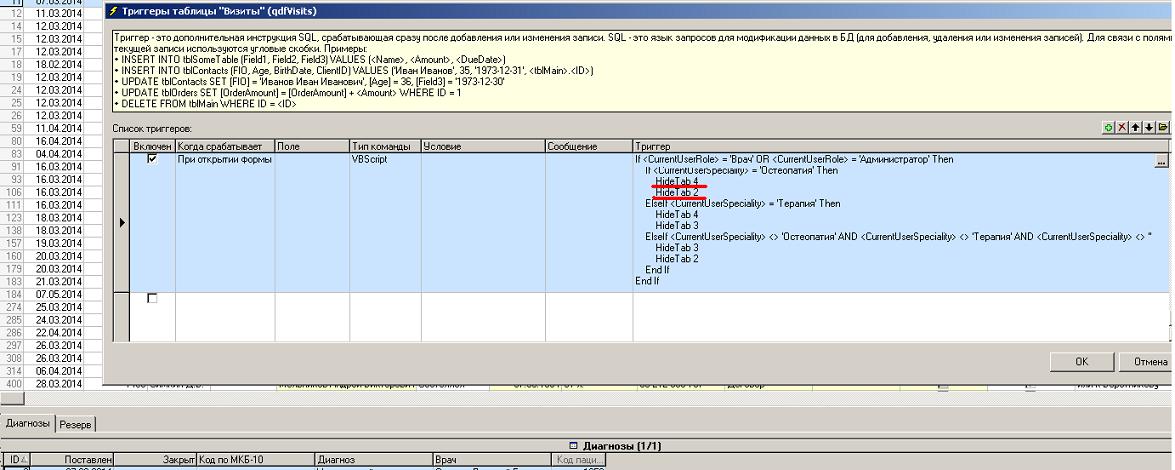This screenshot has height=470, width=1175.
Task: Click the small icon beside Диагнозы (1/1)
Action: (573, 446)
